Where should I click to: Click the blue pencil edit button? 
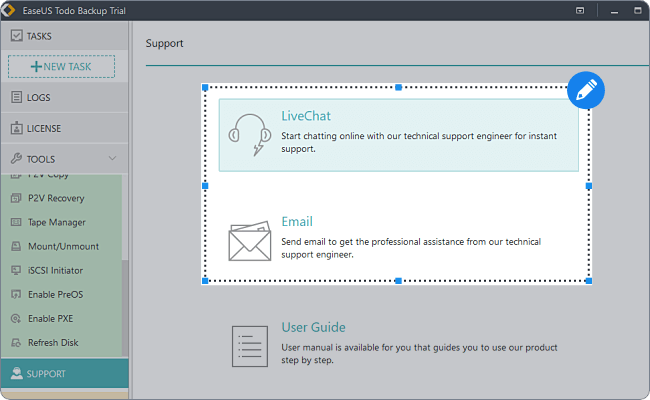586,90
